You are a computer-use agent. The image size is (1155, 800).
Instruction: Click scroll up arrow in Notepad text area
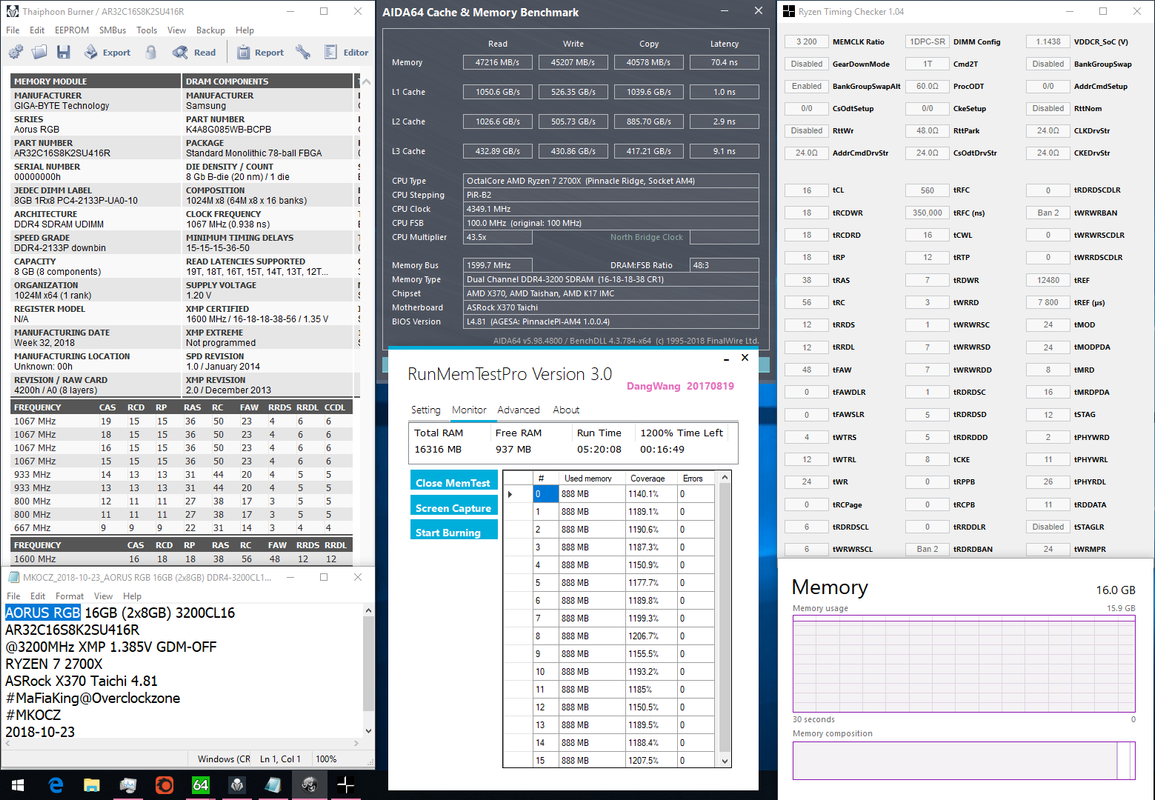click(368, 611)
